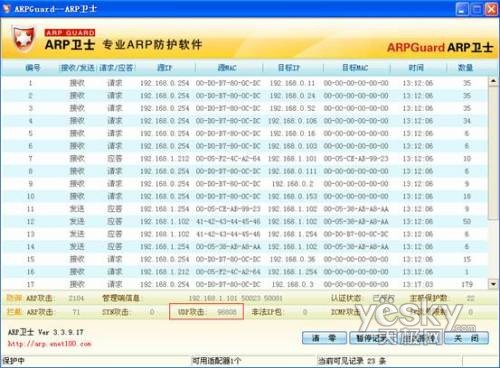Click the 时间 column header

coord(416,68)
